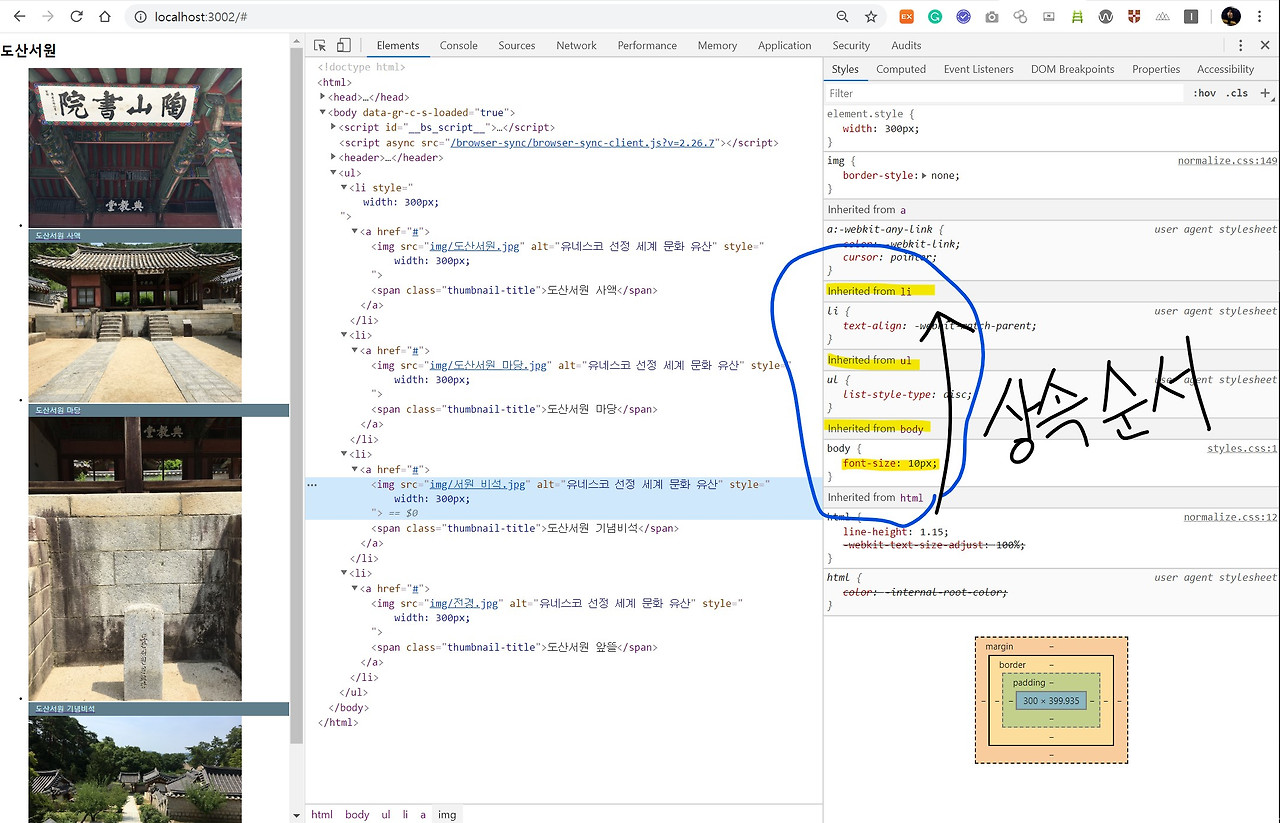Select the Network tab
This screenshot has height=823, width=1280.
coord(576,45)
